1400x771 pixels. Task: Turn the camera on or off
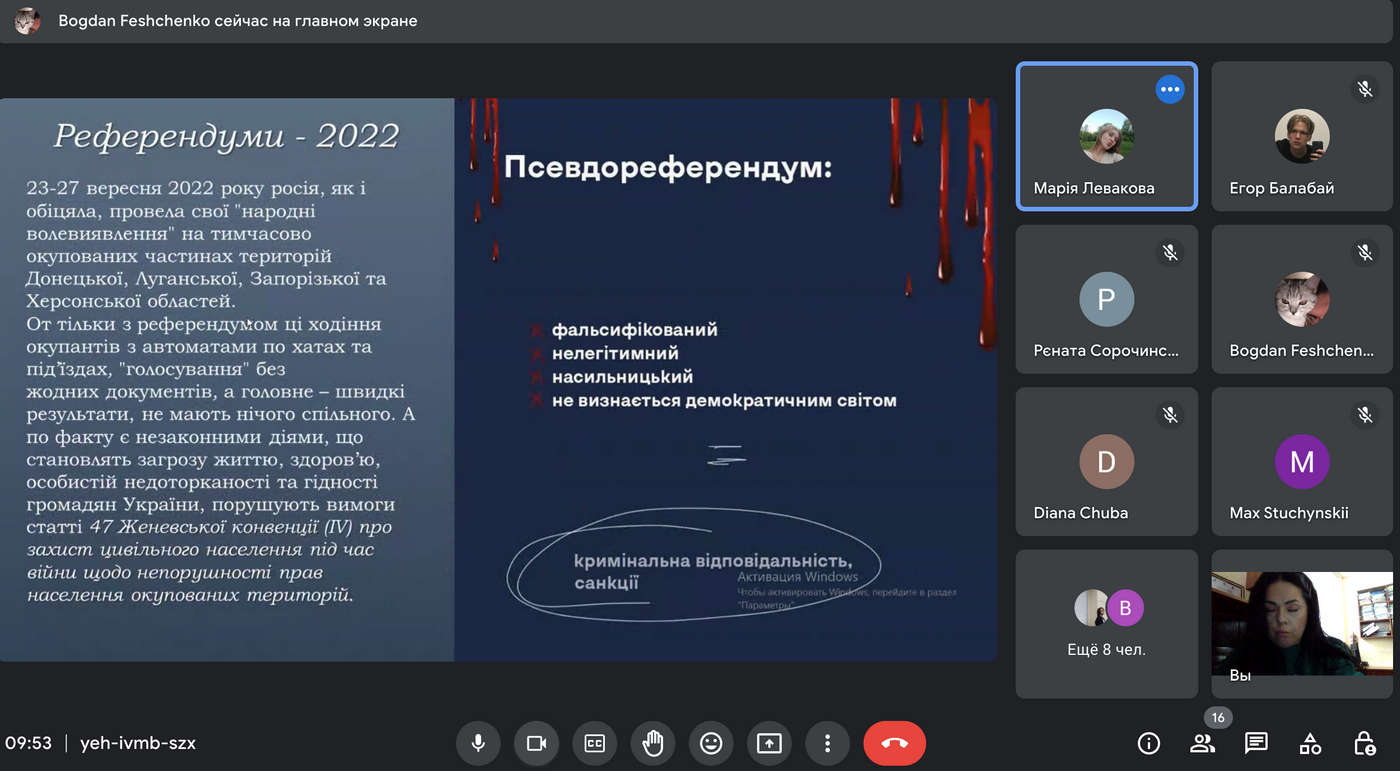[536, 743]
